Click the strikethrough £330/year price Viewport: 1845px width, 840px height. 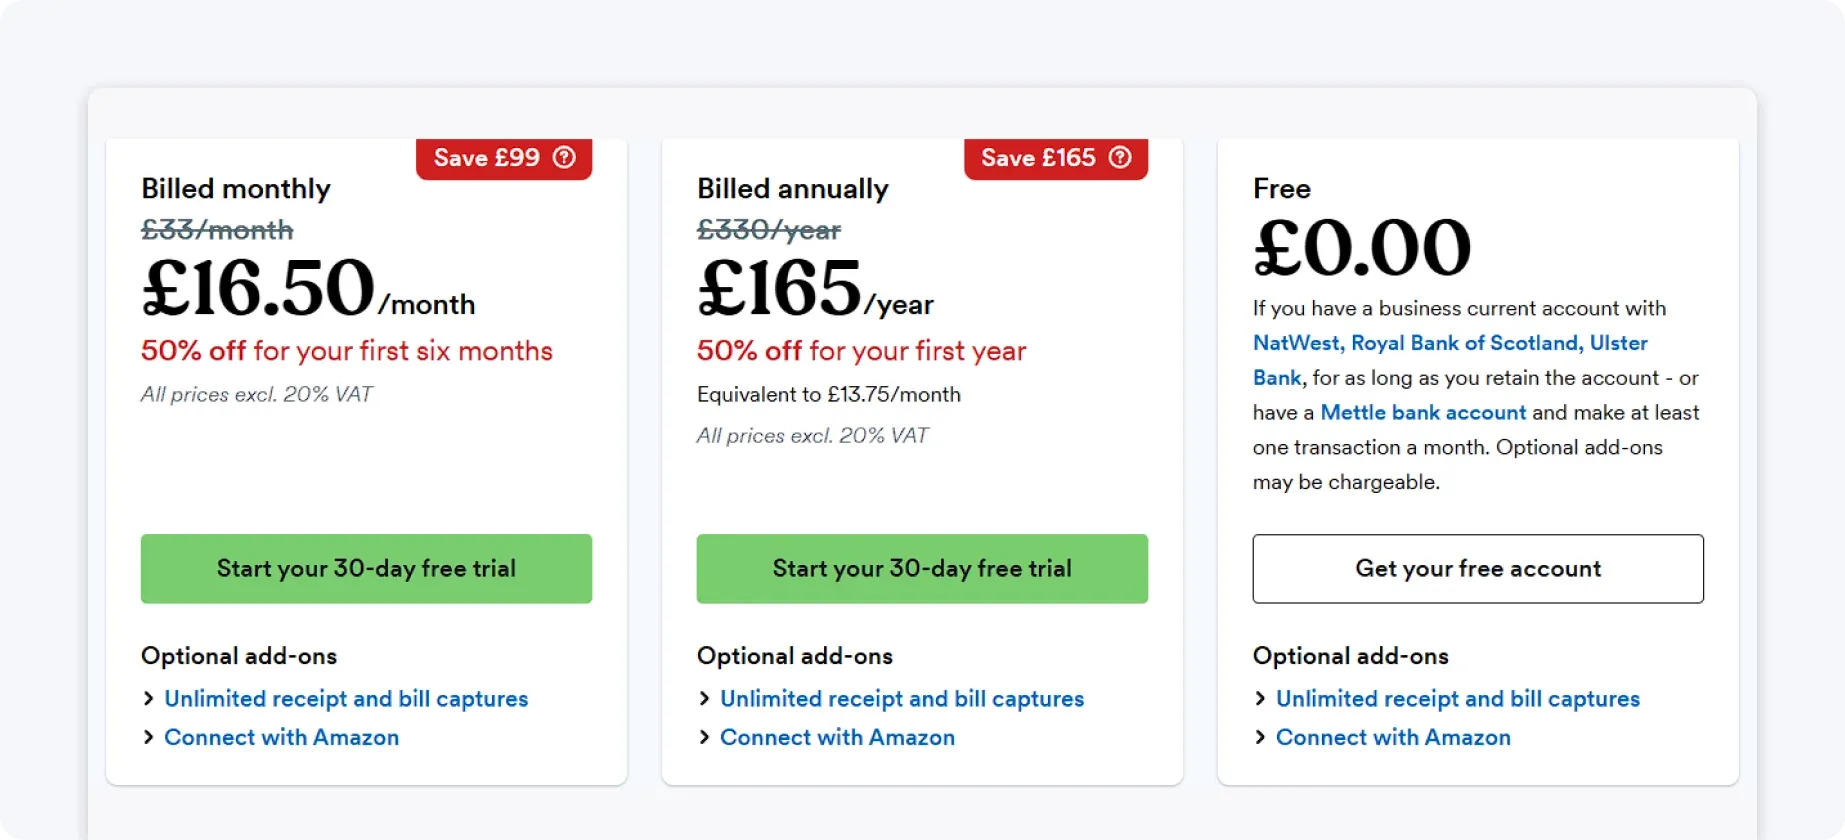click(x=768, y=229)
